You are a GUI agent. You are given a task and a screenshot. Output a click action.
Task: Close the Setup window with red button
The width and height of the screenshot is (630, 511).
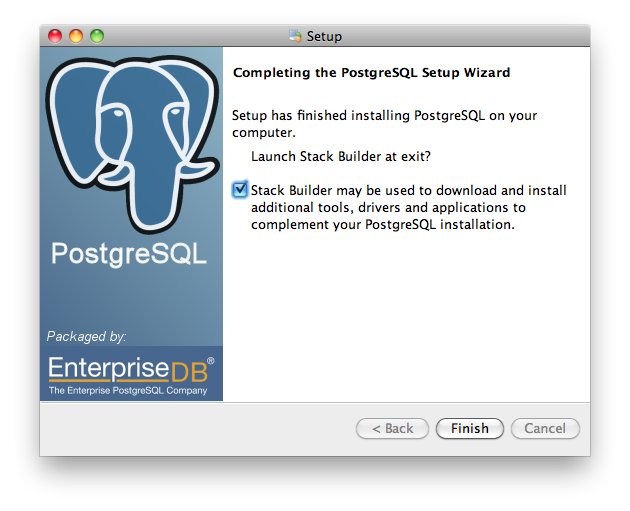tap(55, 36)
